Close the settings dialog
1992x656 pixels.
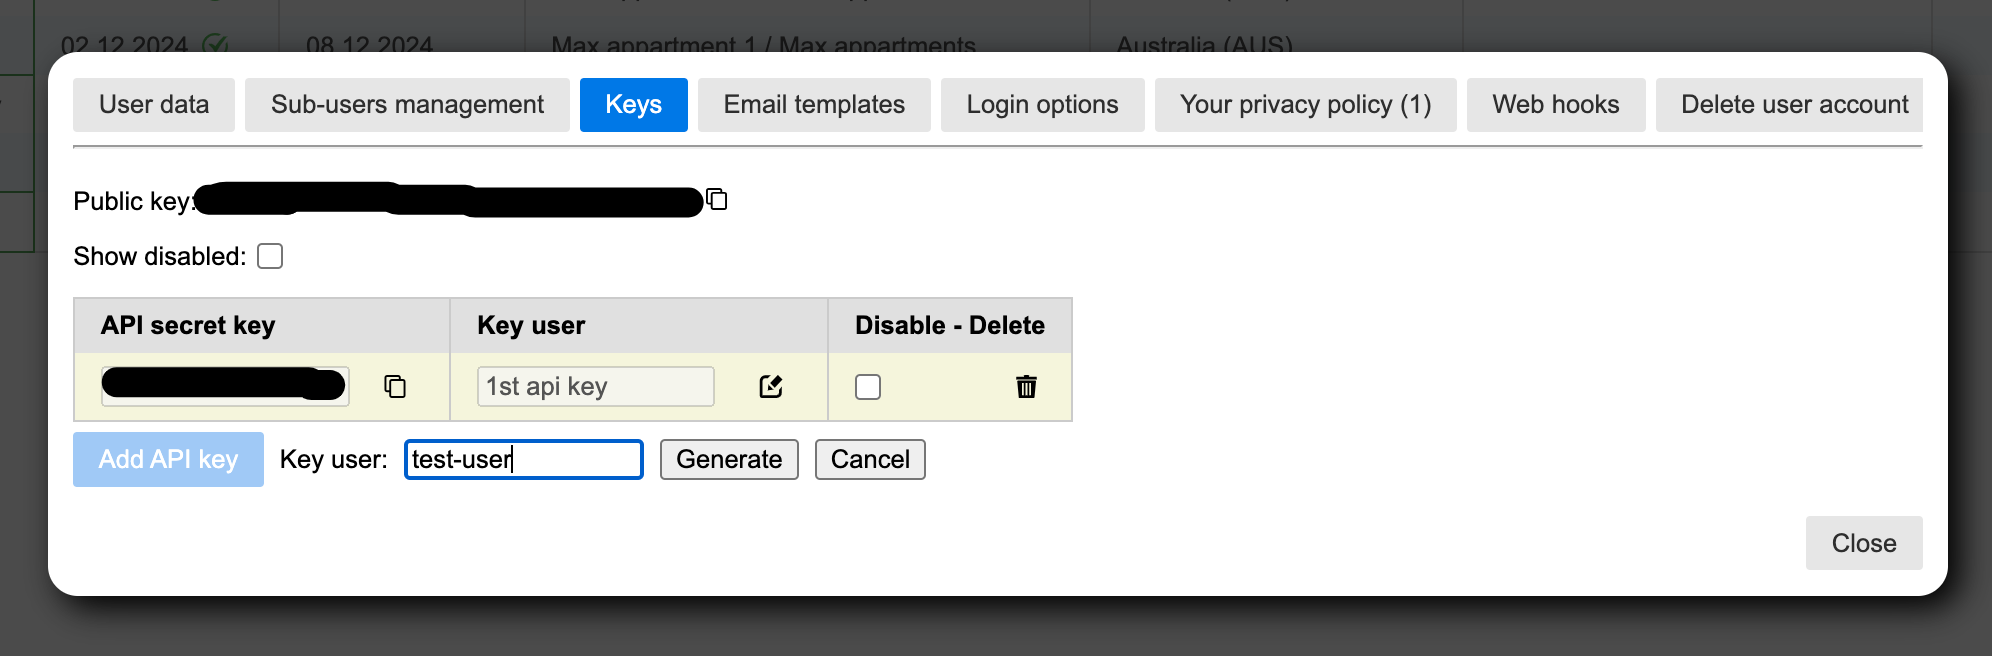coord(1863,543)
